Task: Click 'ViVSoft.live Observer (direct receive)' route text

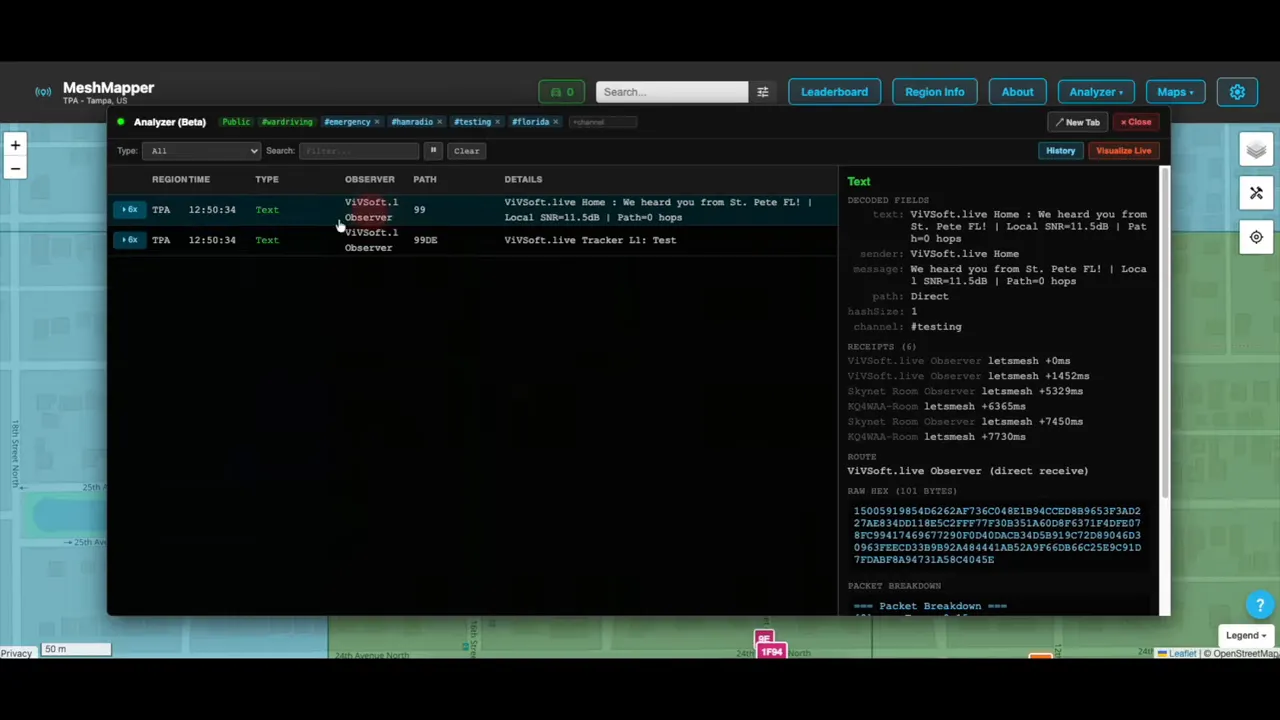Action: pyautogui.click(x=968, y=471)
